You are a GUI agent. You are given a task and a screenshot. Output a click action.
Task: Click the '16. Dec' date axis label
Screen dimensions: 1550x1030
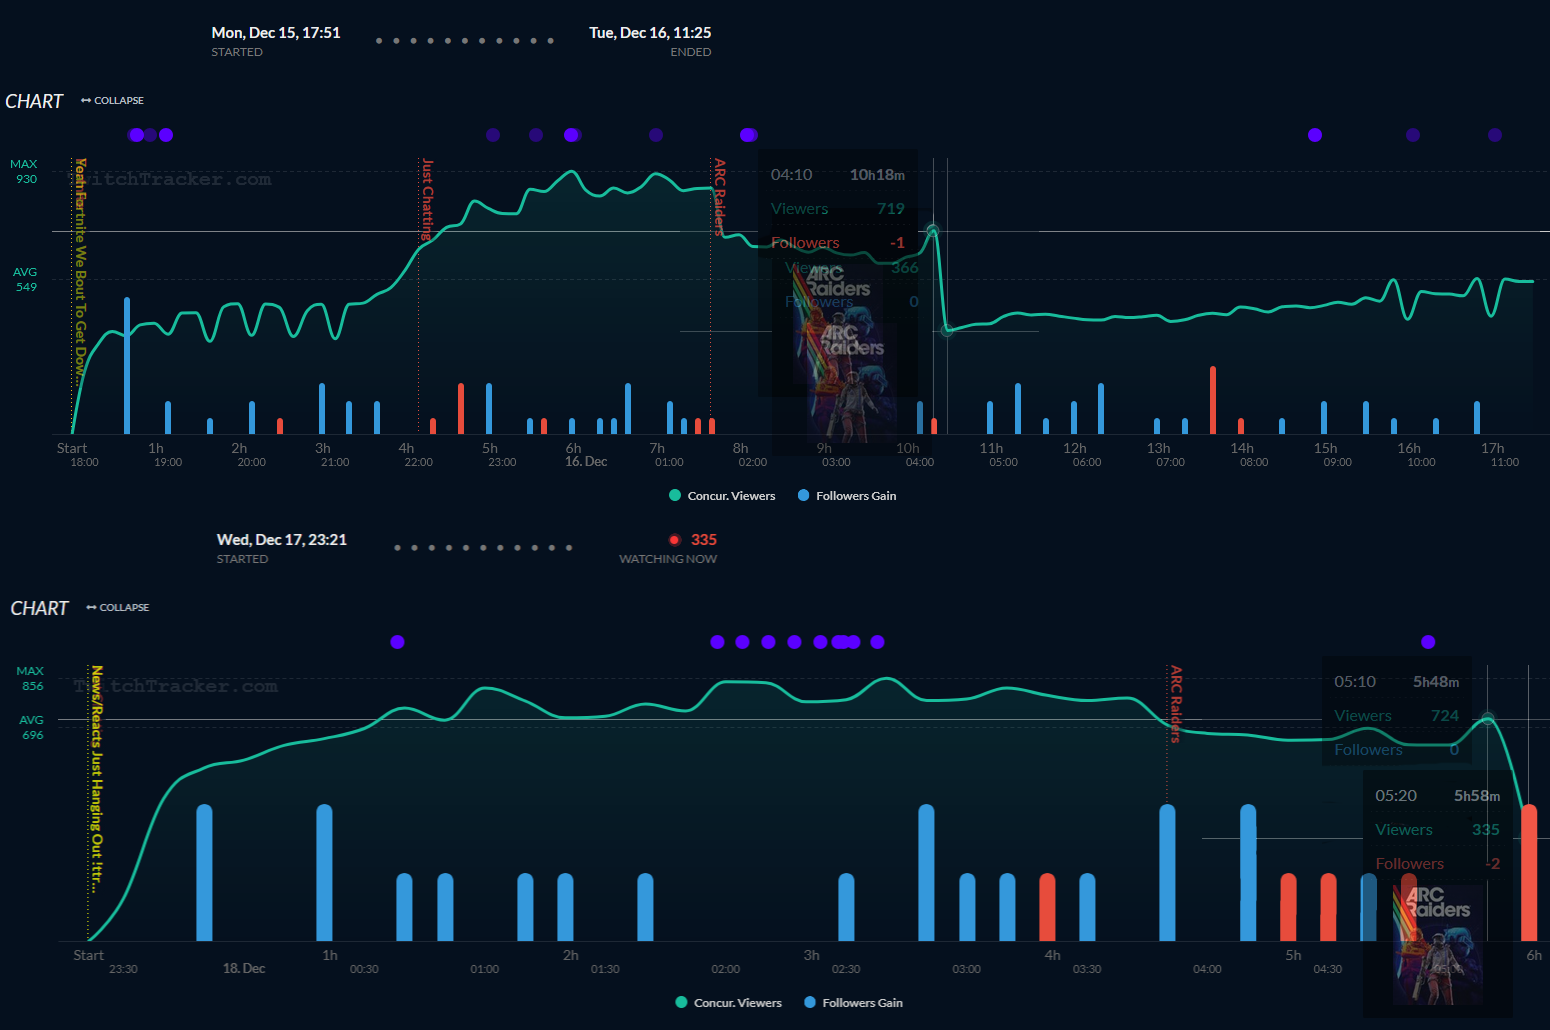coord(586,462)
